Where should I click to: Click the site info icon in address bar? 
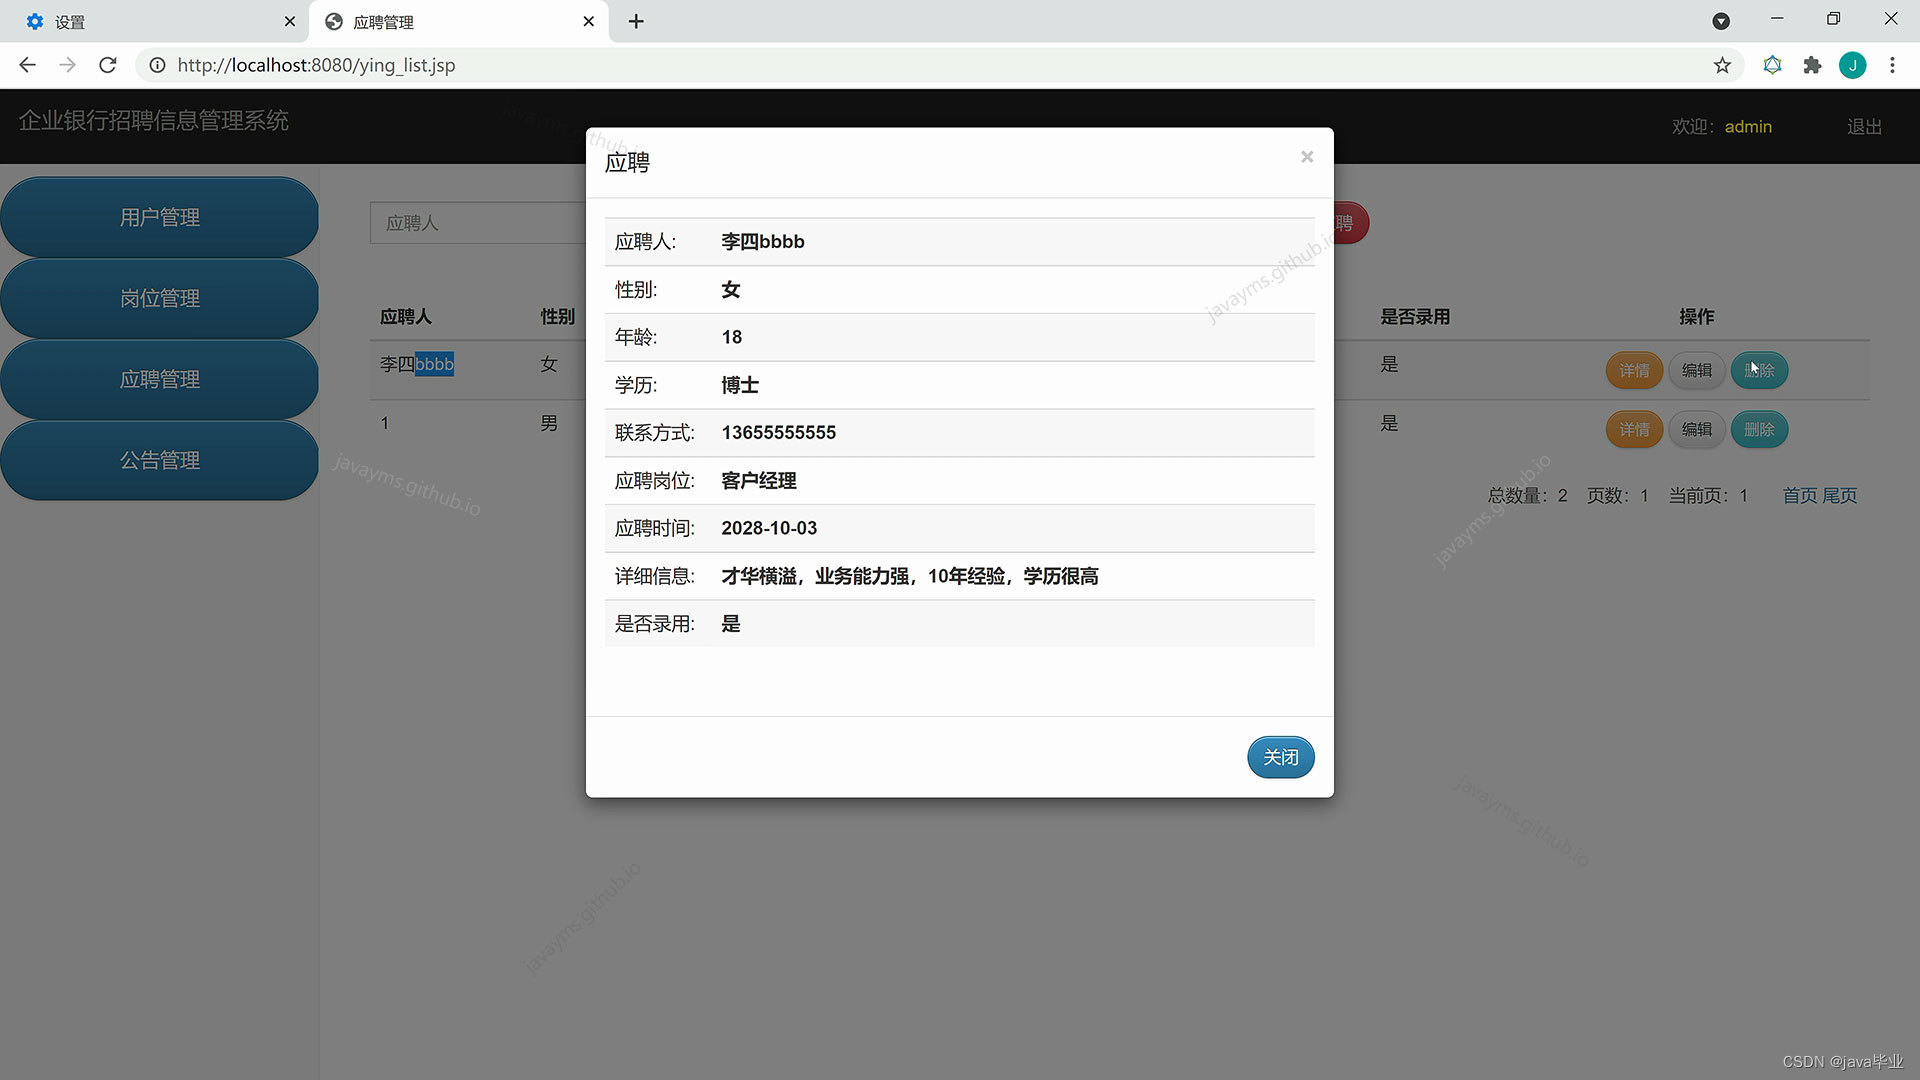157,65
